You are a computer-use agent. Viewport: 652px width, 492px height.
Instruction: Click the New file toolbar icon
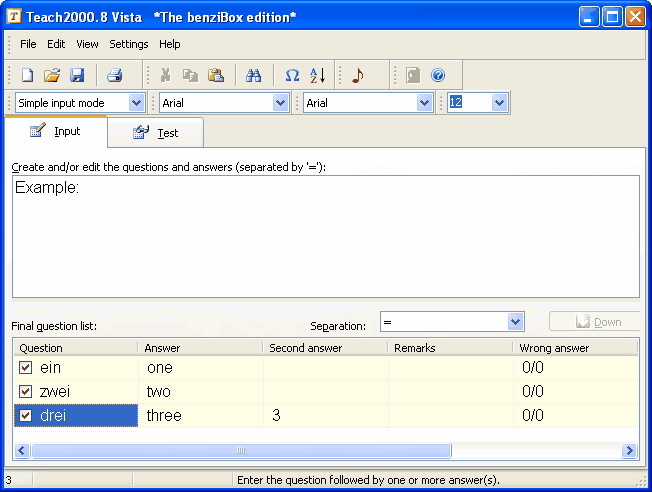[27, 75]
